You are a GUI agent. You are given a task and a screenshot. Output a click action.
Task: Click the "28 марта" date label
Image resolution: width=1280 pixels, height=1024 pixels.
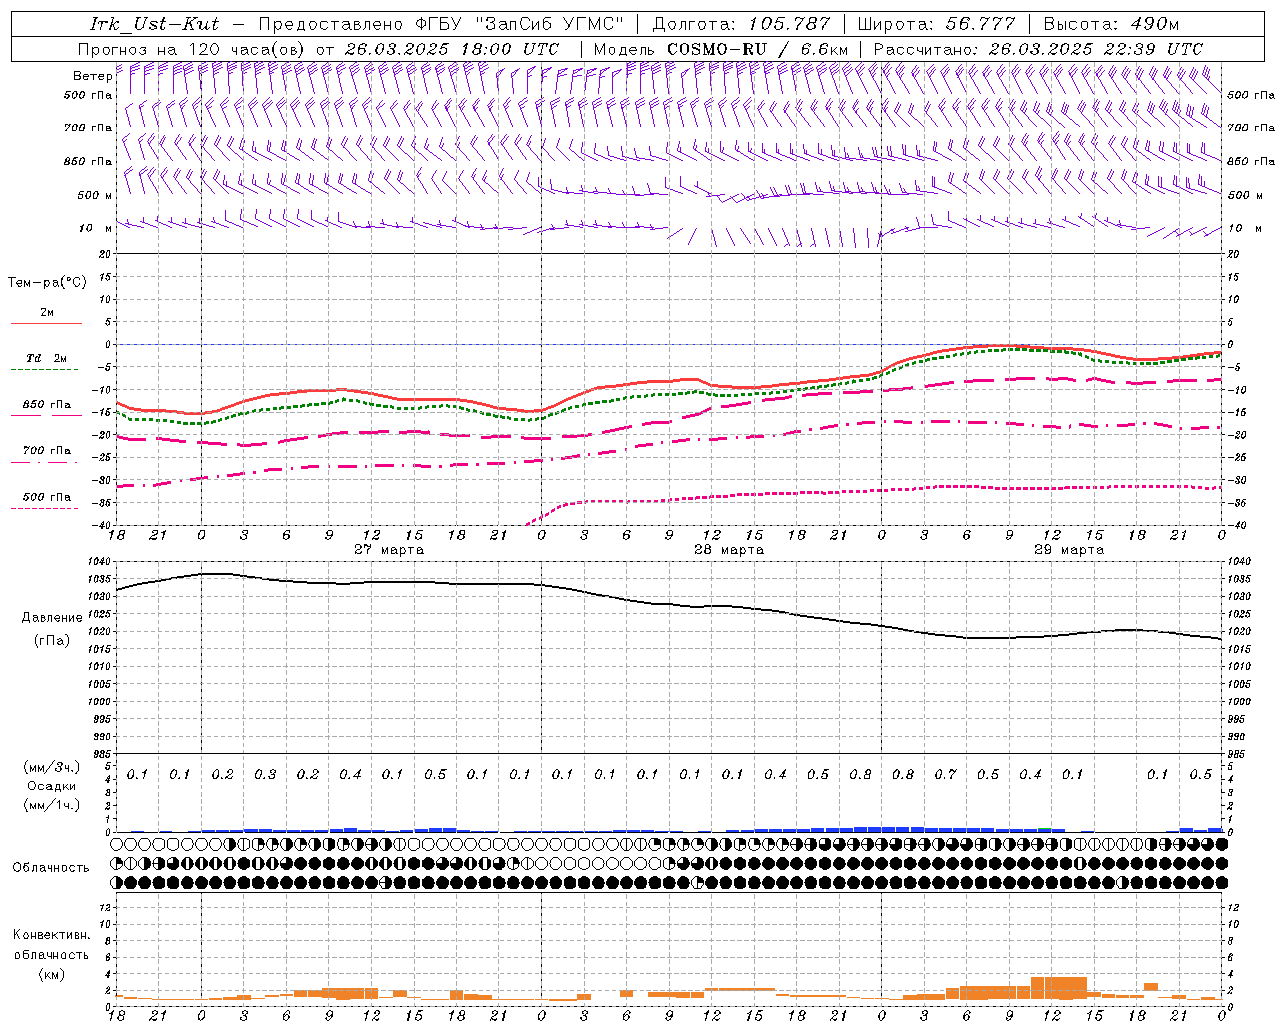pos(729,550)
